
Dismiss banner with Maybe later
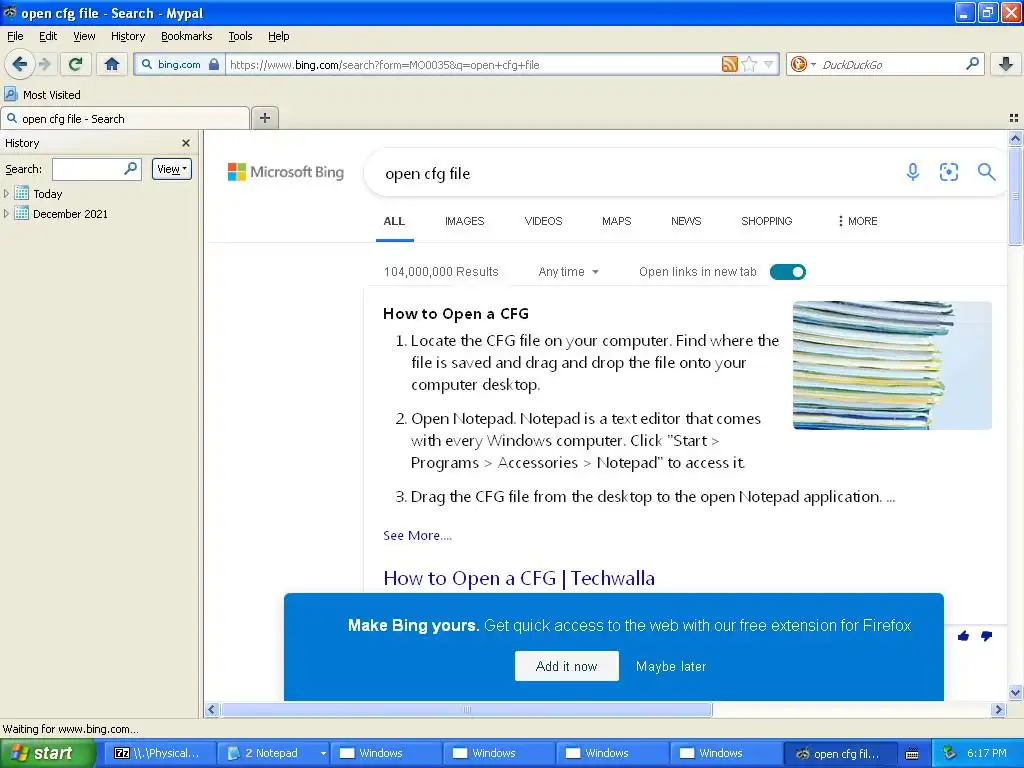pyautogui.click(x=671, y=666)
